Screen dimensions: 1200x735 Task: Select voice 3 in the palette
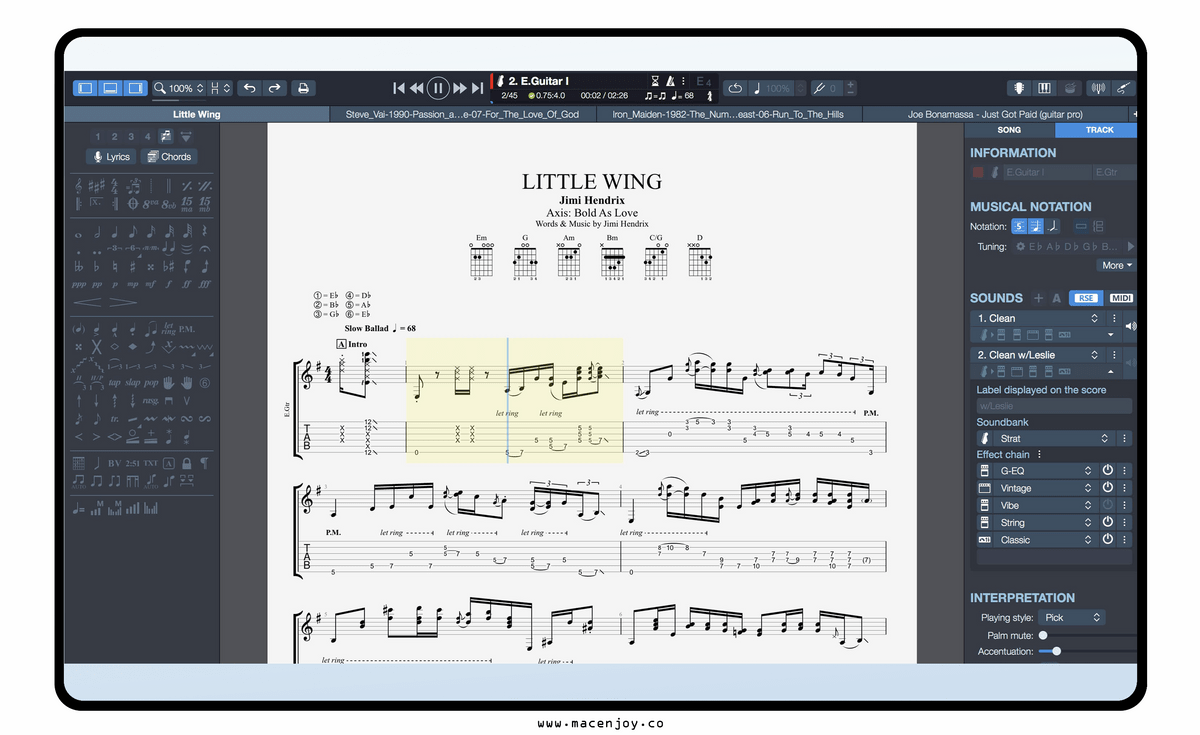pos(130,136)
